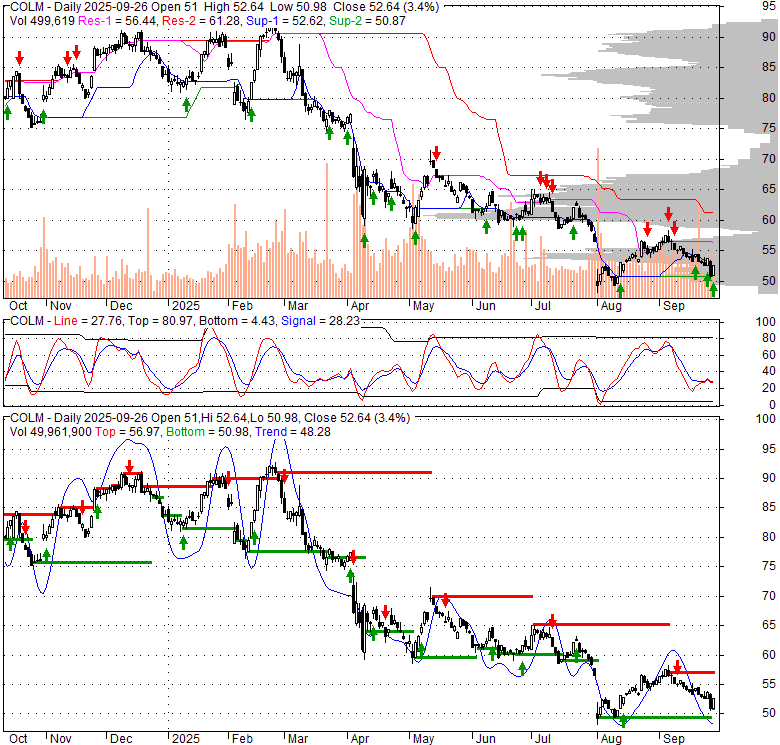This screenshot has height=745, width=780.
Task: Click 'Sep' on the lower trend chart axis
Action: click(x=674, y=739)
